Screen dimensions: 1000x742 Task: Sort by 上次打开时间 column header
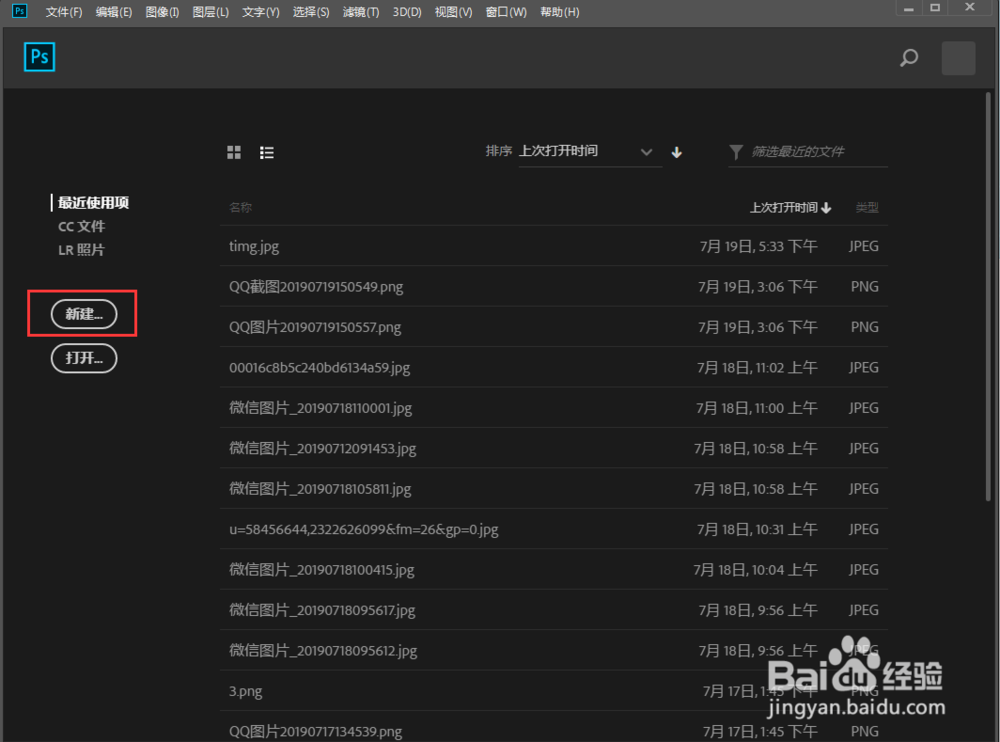pos(790,207)
